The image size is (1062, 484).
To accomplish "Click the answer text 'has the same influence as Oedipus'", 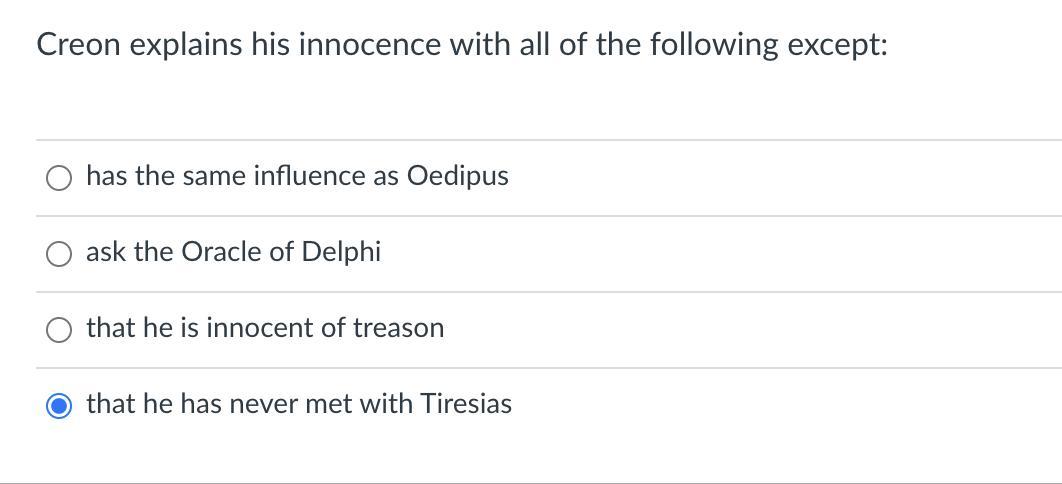I will point(297,176).
